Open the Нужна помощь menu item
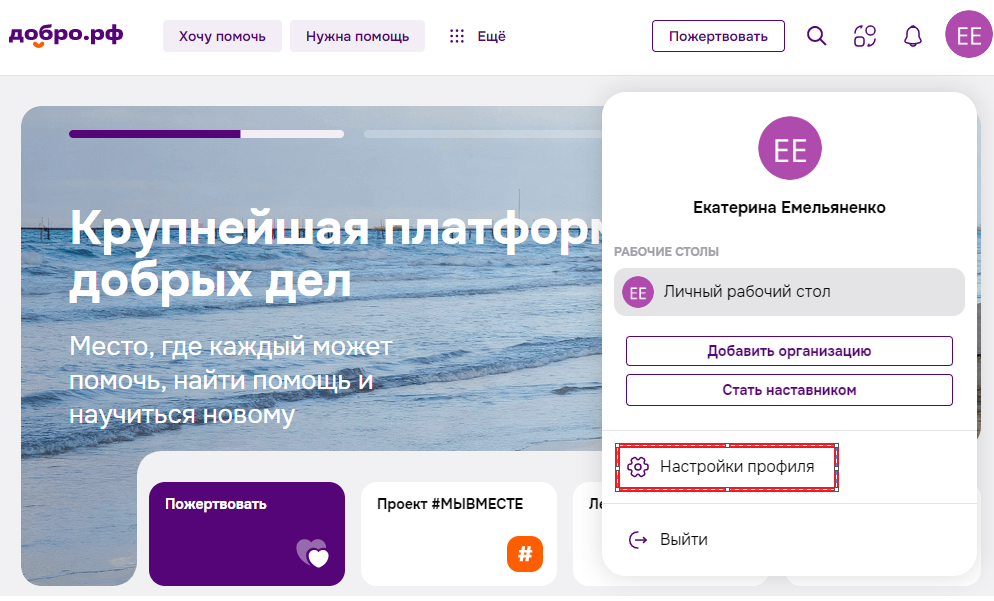 (357, 37)
